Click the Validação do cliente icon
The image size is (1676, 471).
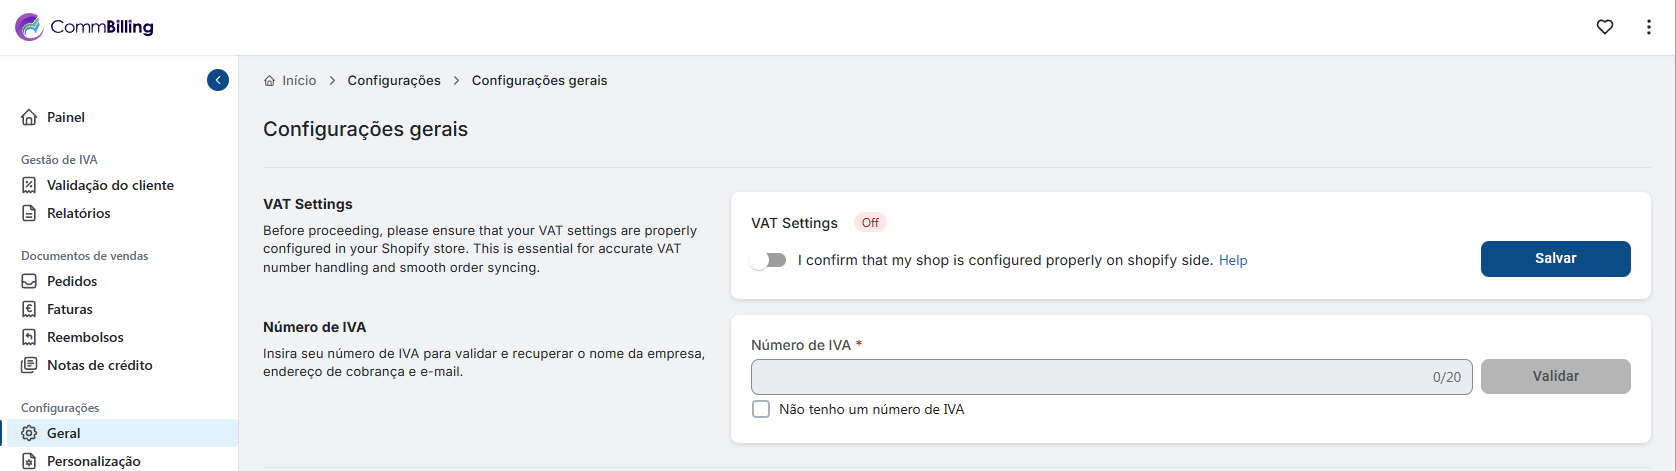tap(29, 185)
